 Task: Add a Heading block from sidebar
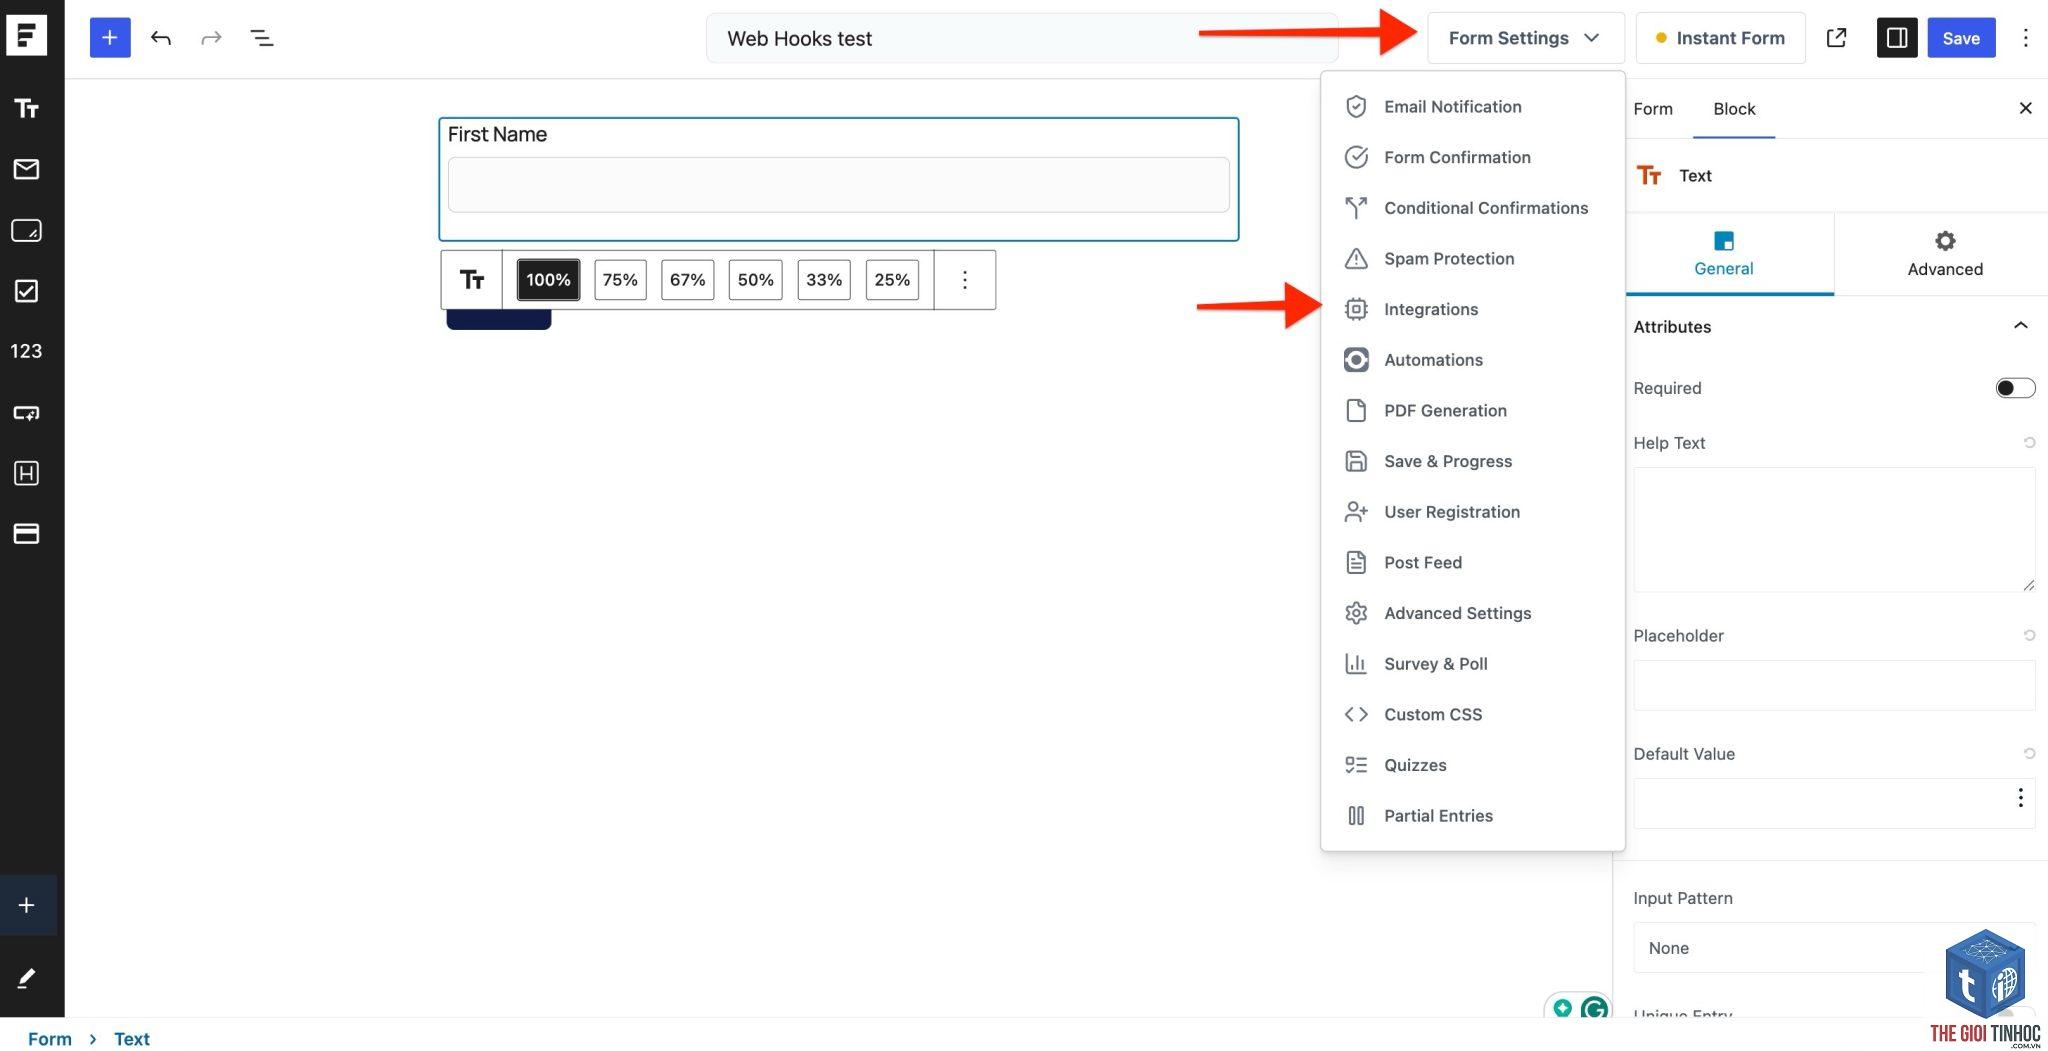point(26,473)
